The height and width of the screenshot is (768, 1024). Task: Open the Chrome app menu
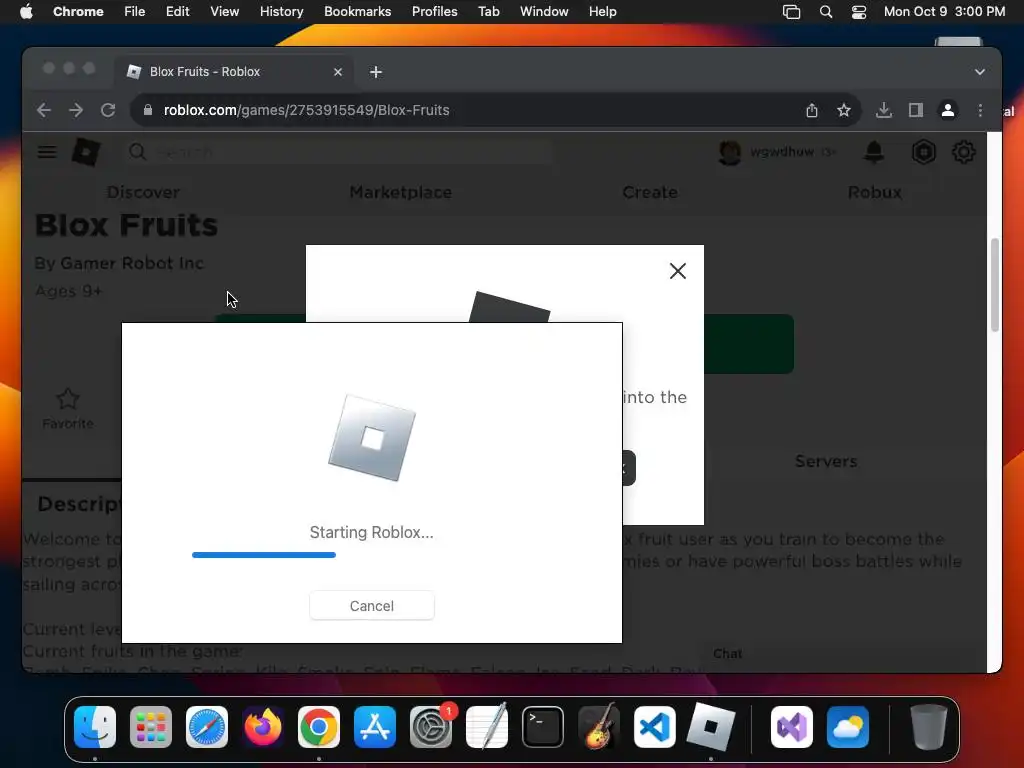[78, 12]
